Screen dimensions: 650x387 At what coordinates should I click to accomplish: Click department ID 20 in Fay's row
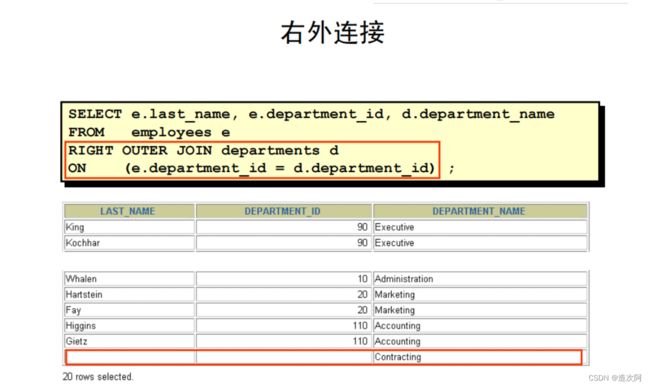pos(284,310)
